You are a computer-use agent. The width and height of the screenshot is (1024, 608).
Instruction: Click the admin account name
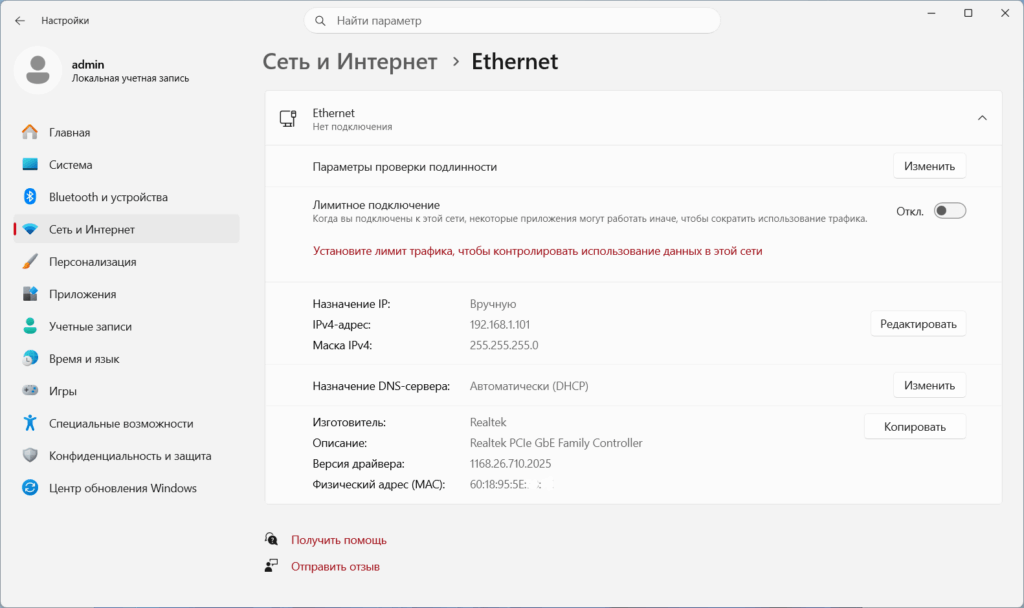[88, 64]
